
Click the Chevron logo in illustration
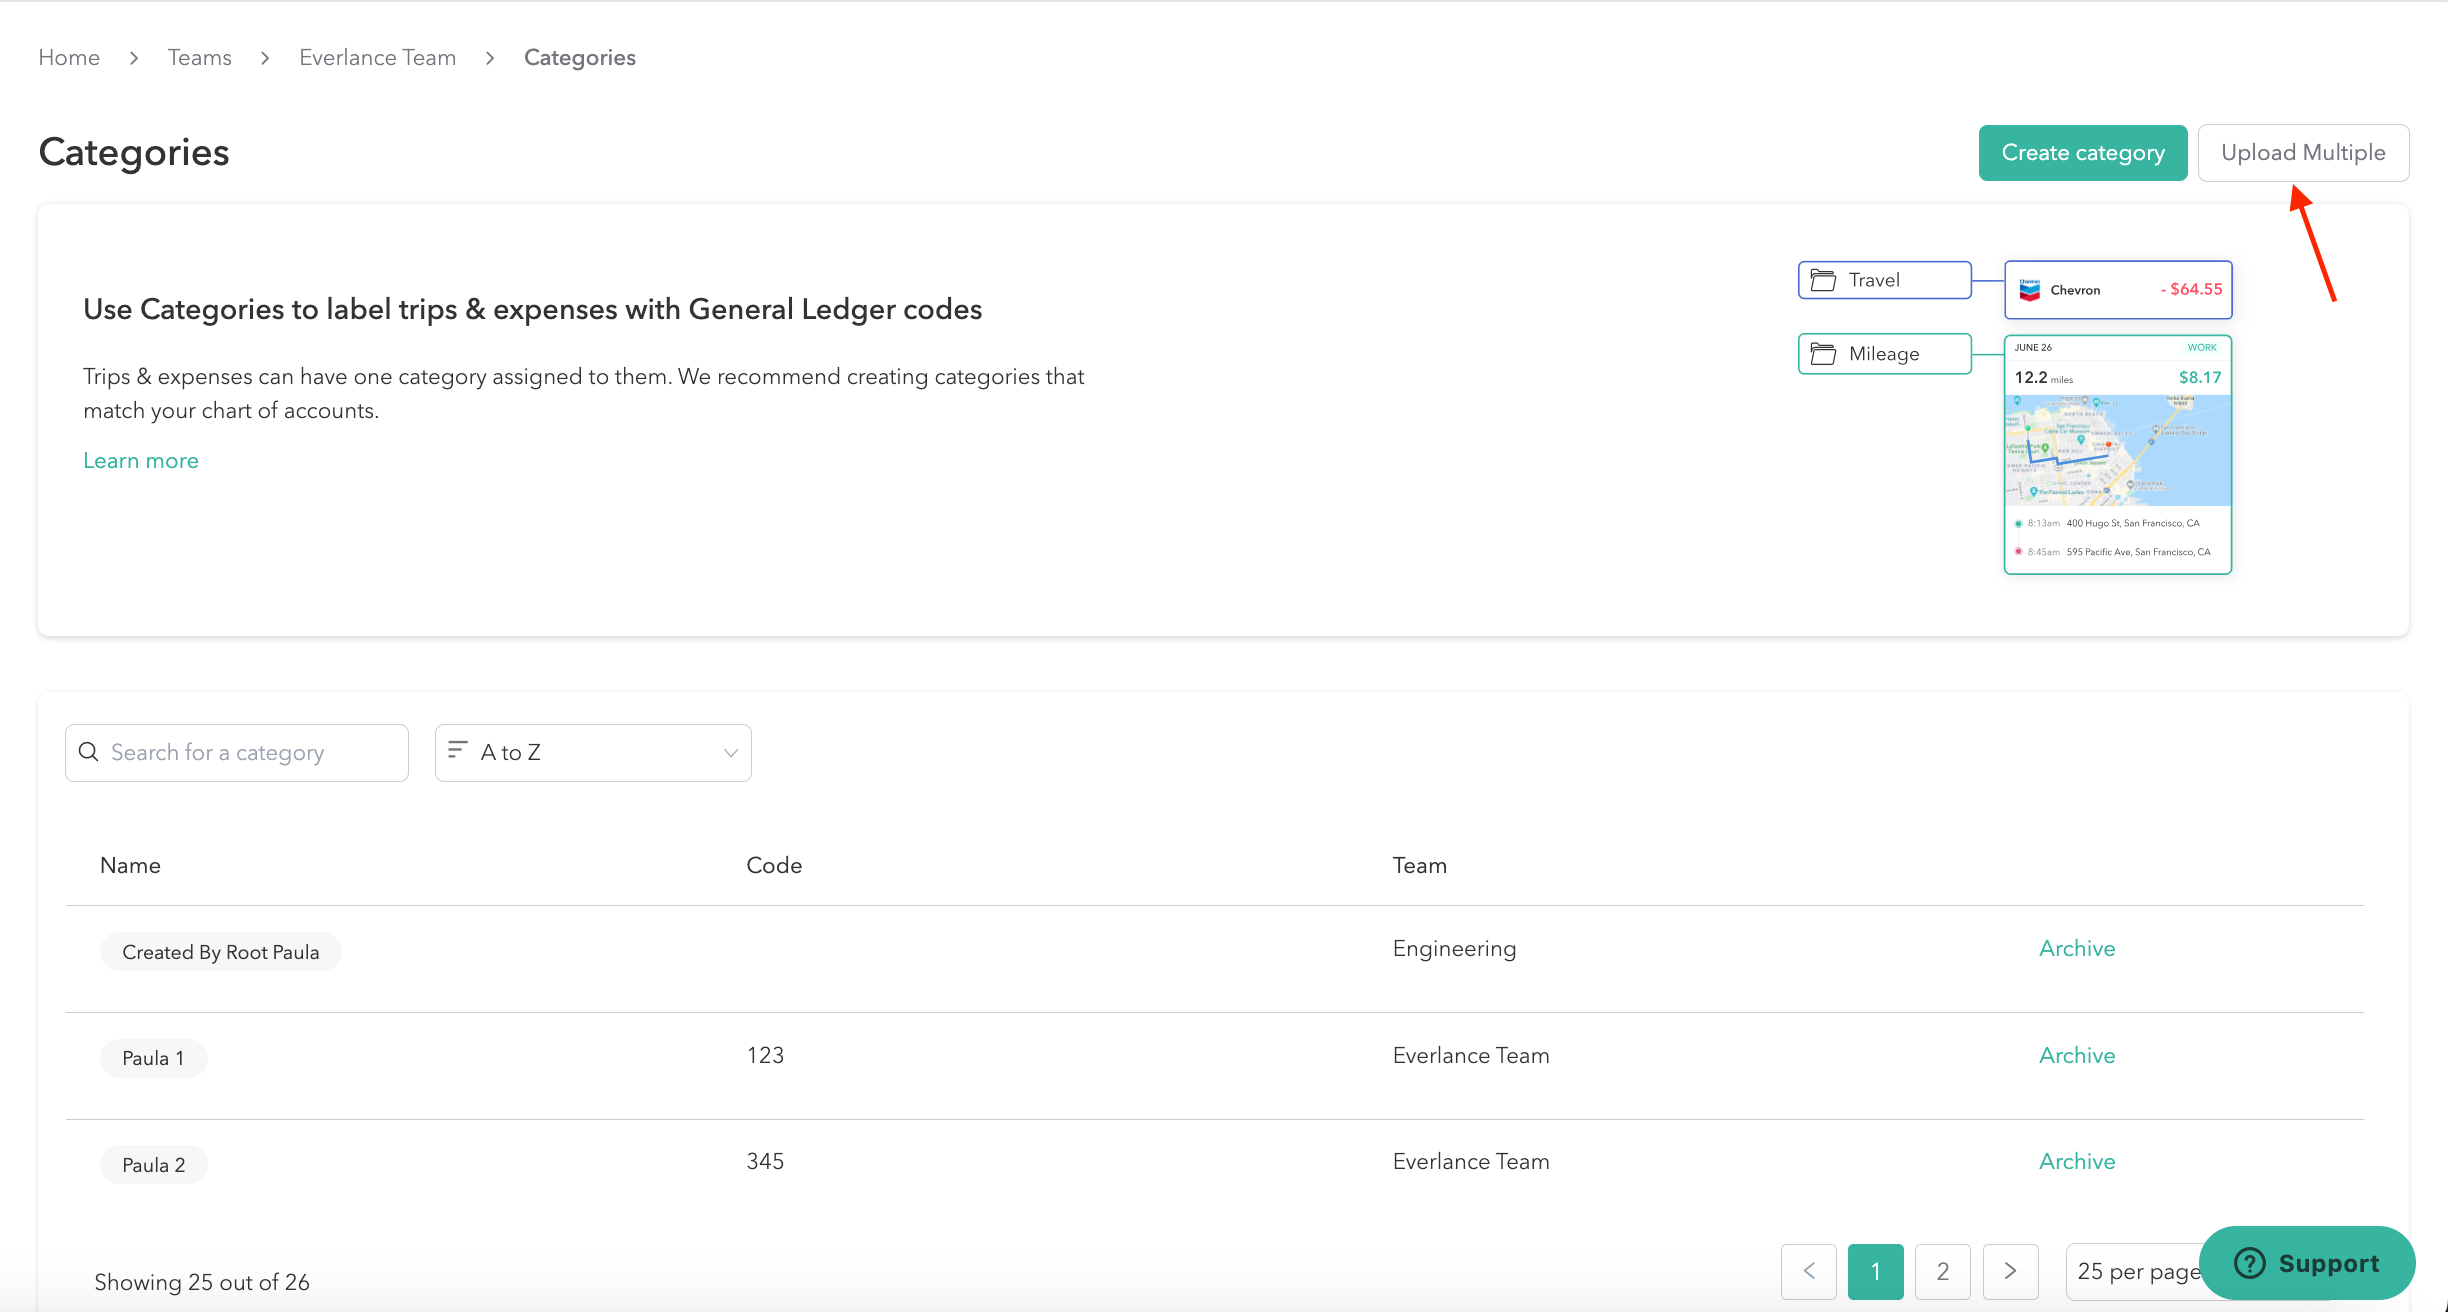pos(2029,290)
